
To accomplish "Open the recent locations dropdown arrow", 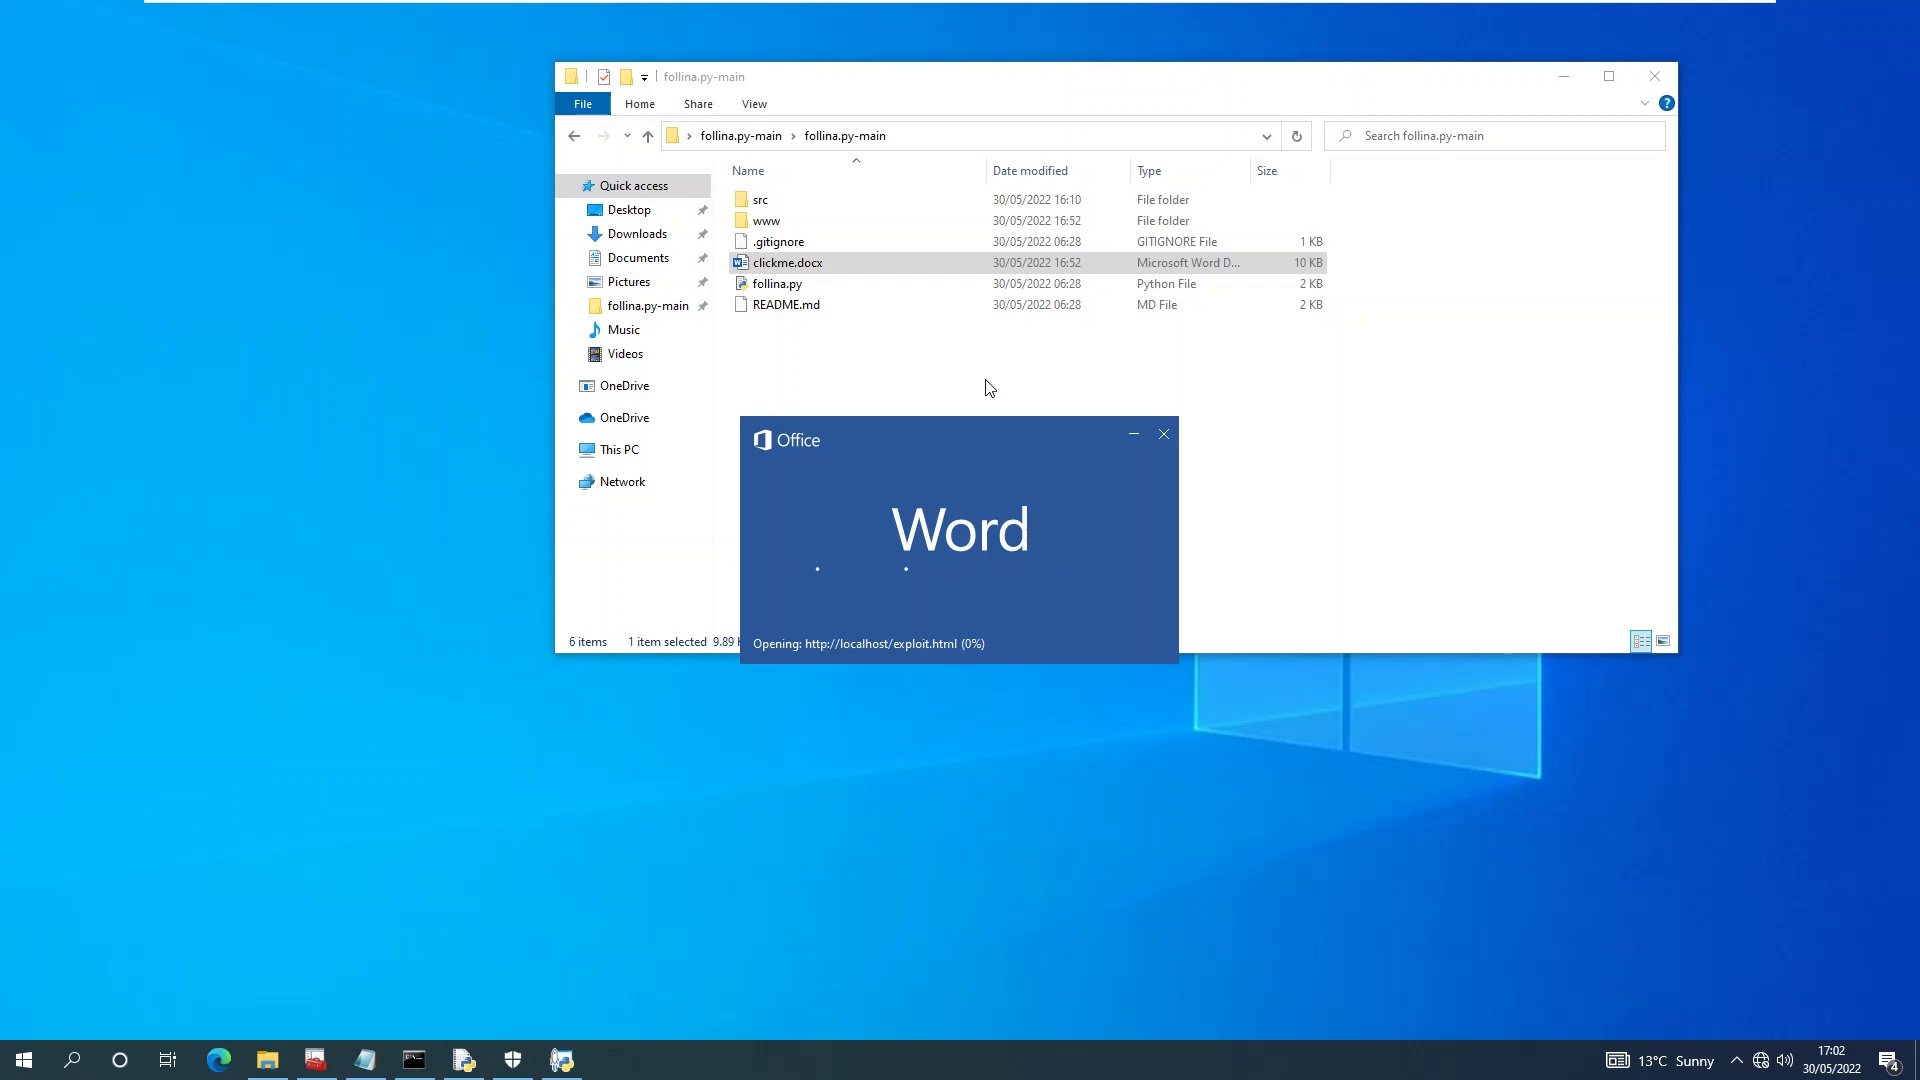I will (x=627, y=136).
